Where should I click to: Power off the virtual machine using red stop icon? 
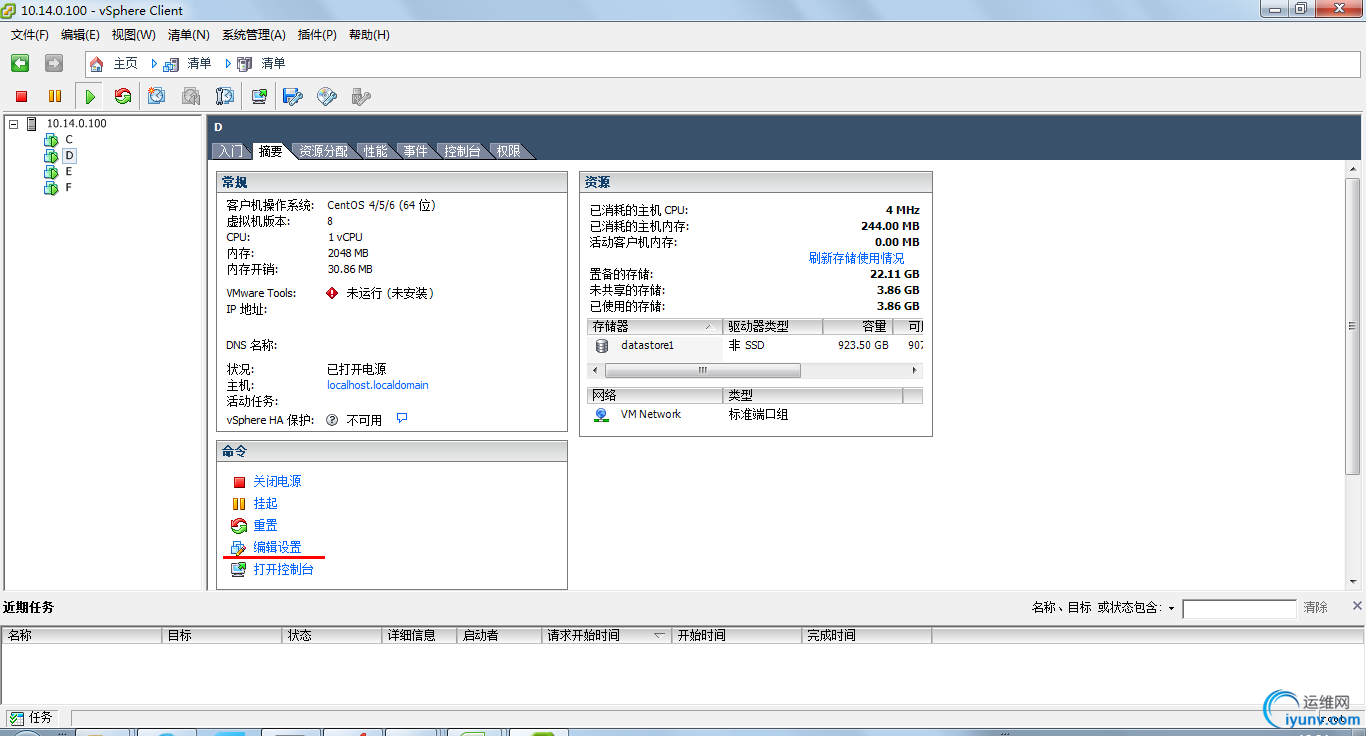click(x=20, y=96)
